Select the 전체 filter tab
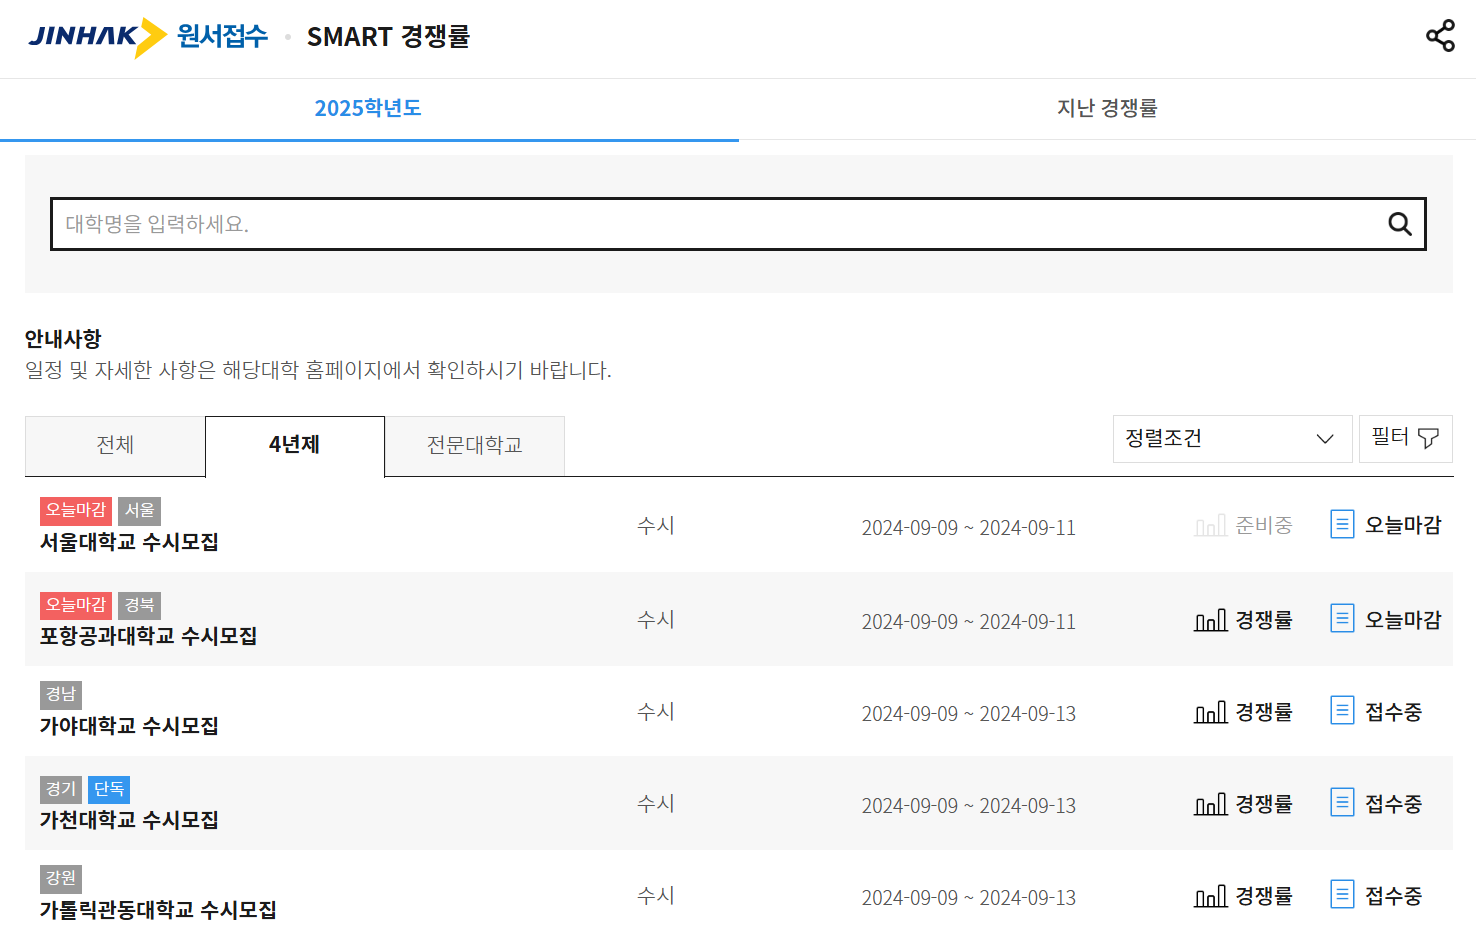 pos(114,446)
